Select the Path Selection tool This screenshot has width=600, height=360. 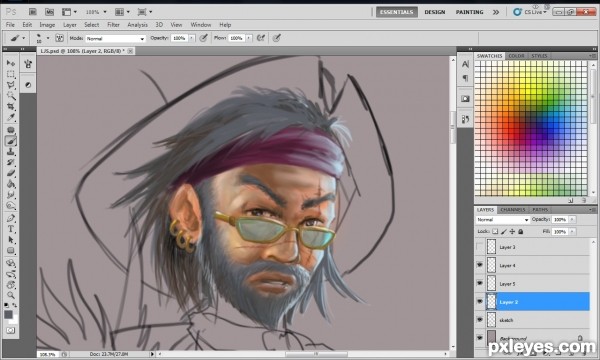point(11,240)
